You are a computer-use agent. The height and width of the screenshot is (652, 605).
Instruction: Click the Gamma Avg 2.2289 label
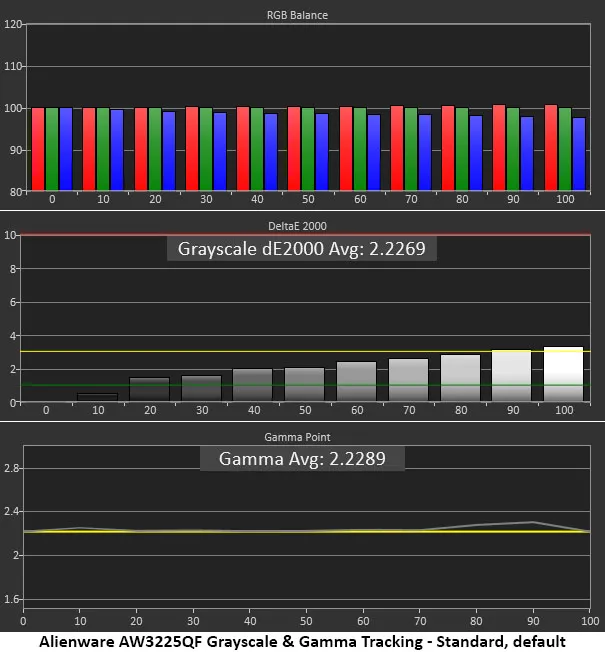click(x=302, y=458)
